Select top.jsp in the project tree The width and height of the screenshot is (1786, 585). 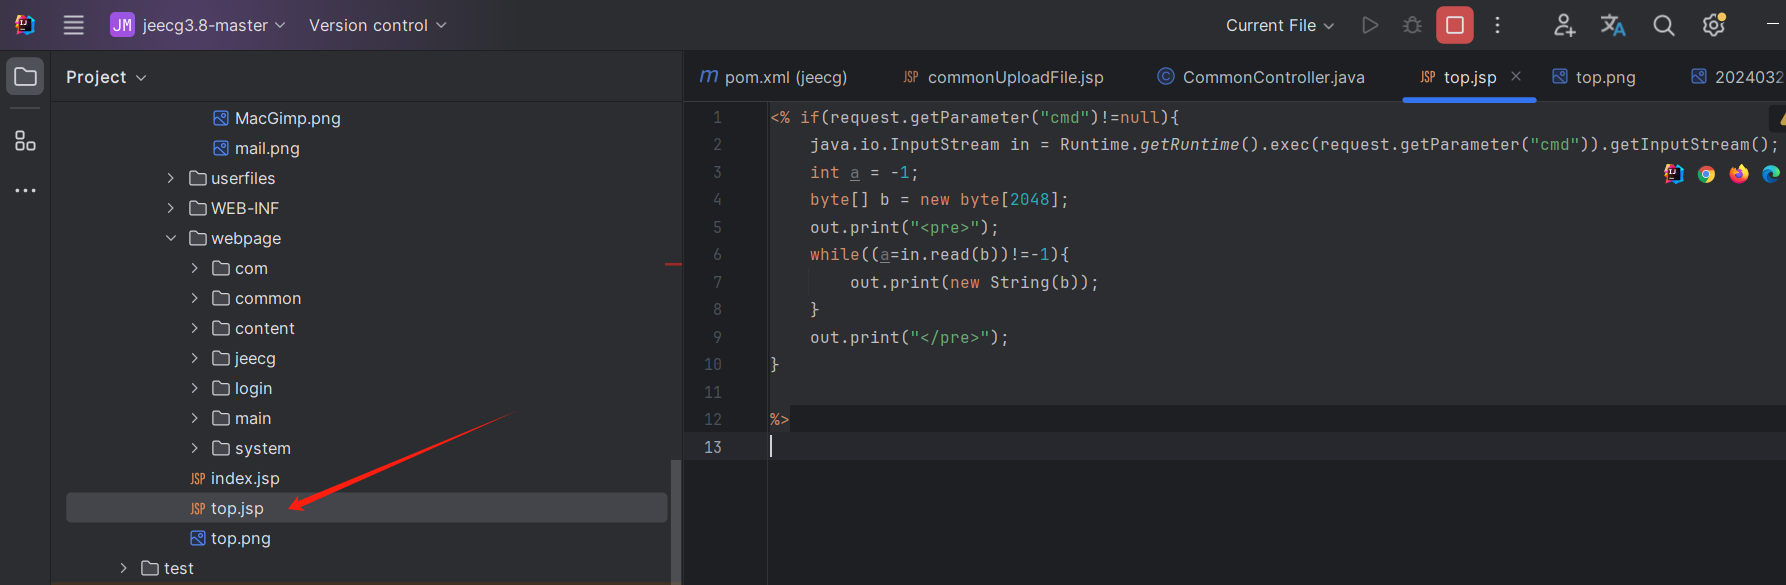click(366, 508)
